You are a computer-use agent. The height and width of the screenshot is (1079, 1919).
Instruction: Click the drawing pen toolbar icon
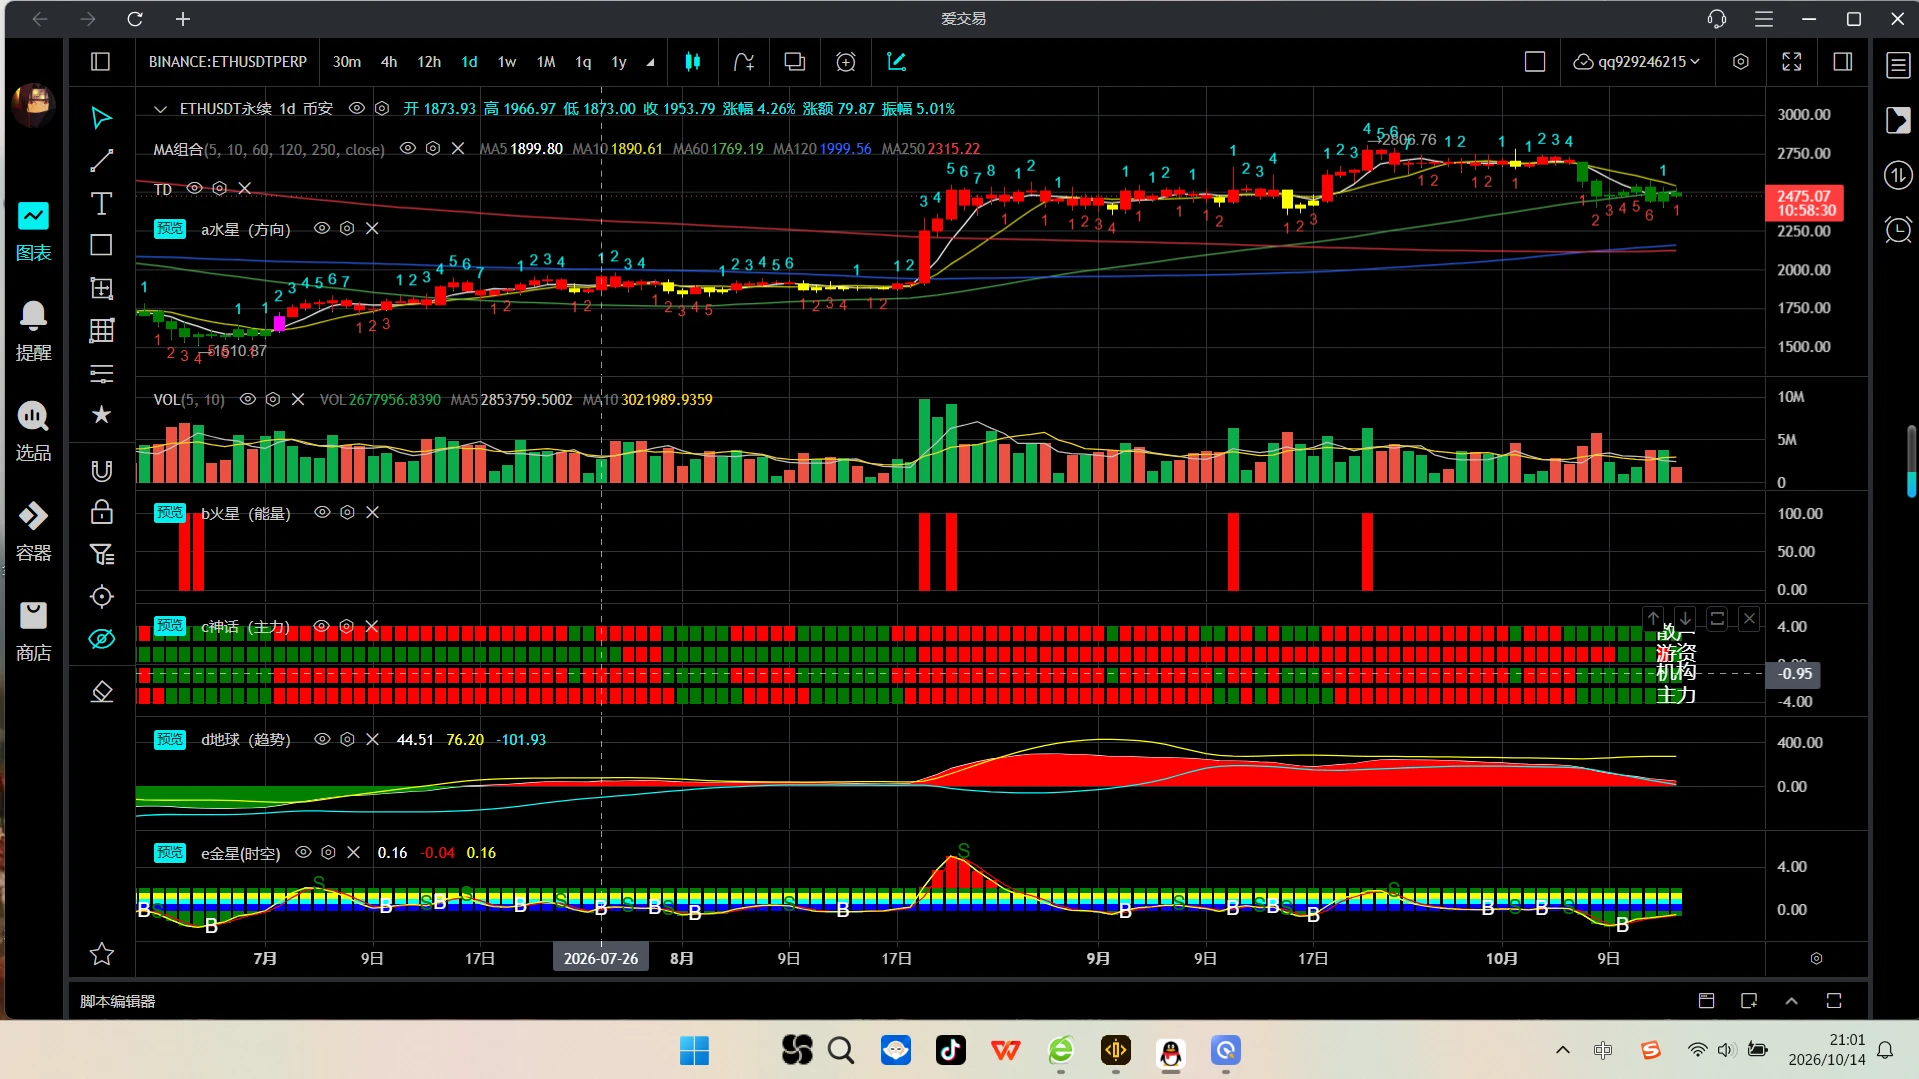[896, 62]
